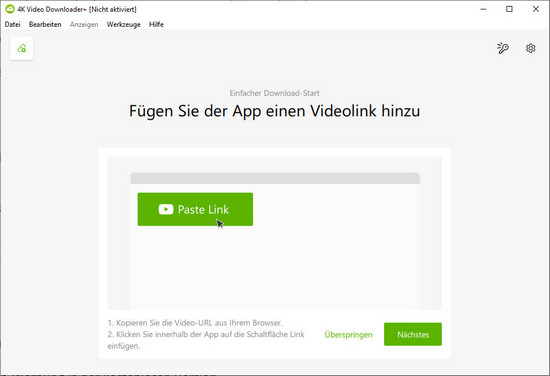This screenshot has width=550, height=376.
Task: Open the Datei menu
Action: point(13,24)
